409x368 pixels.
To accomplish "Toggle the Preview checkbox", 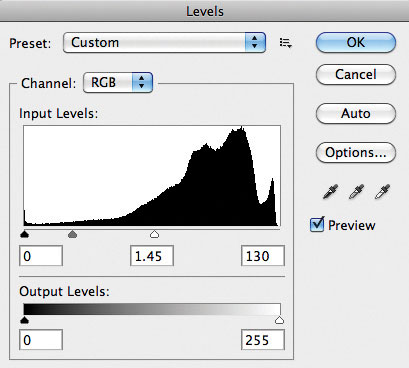I will coord(317,224).
